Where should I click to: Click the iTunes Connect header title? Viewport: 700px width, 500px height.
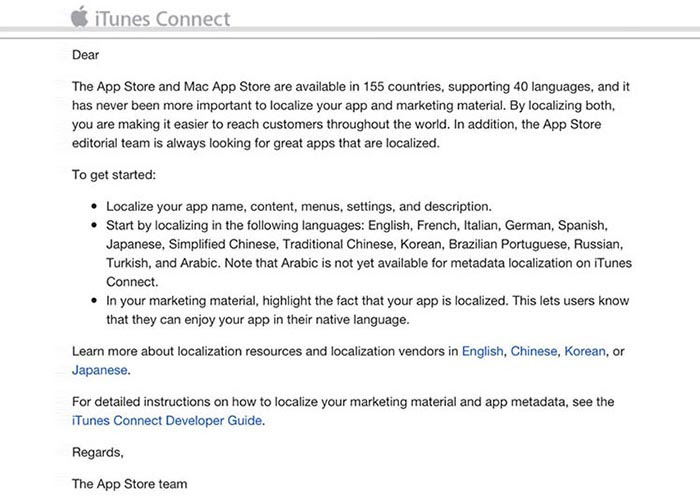click(x=162, y=19)
